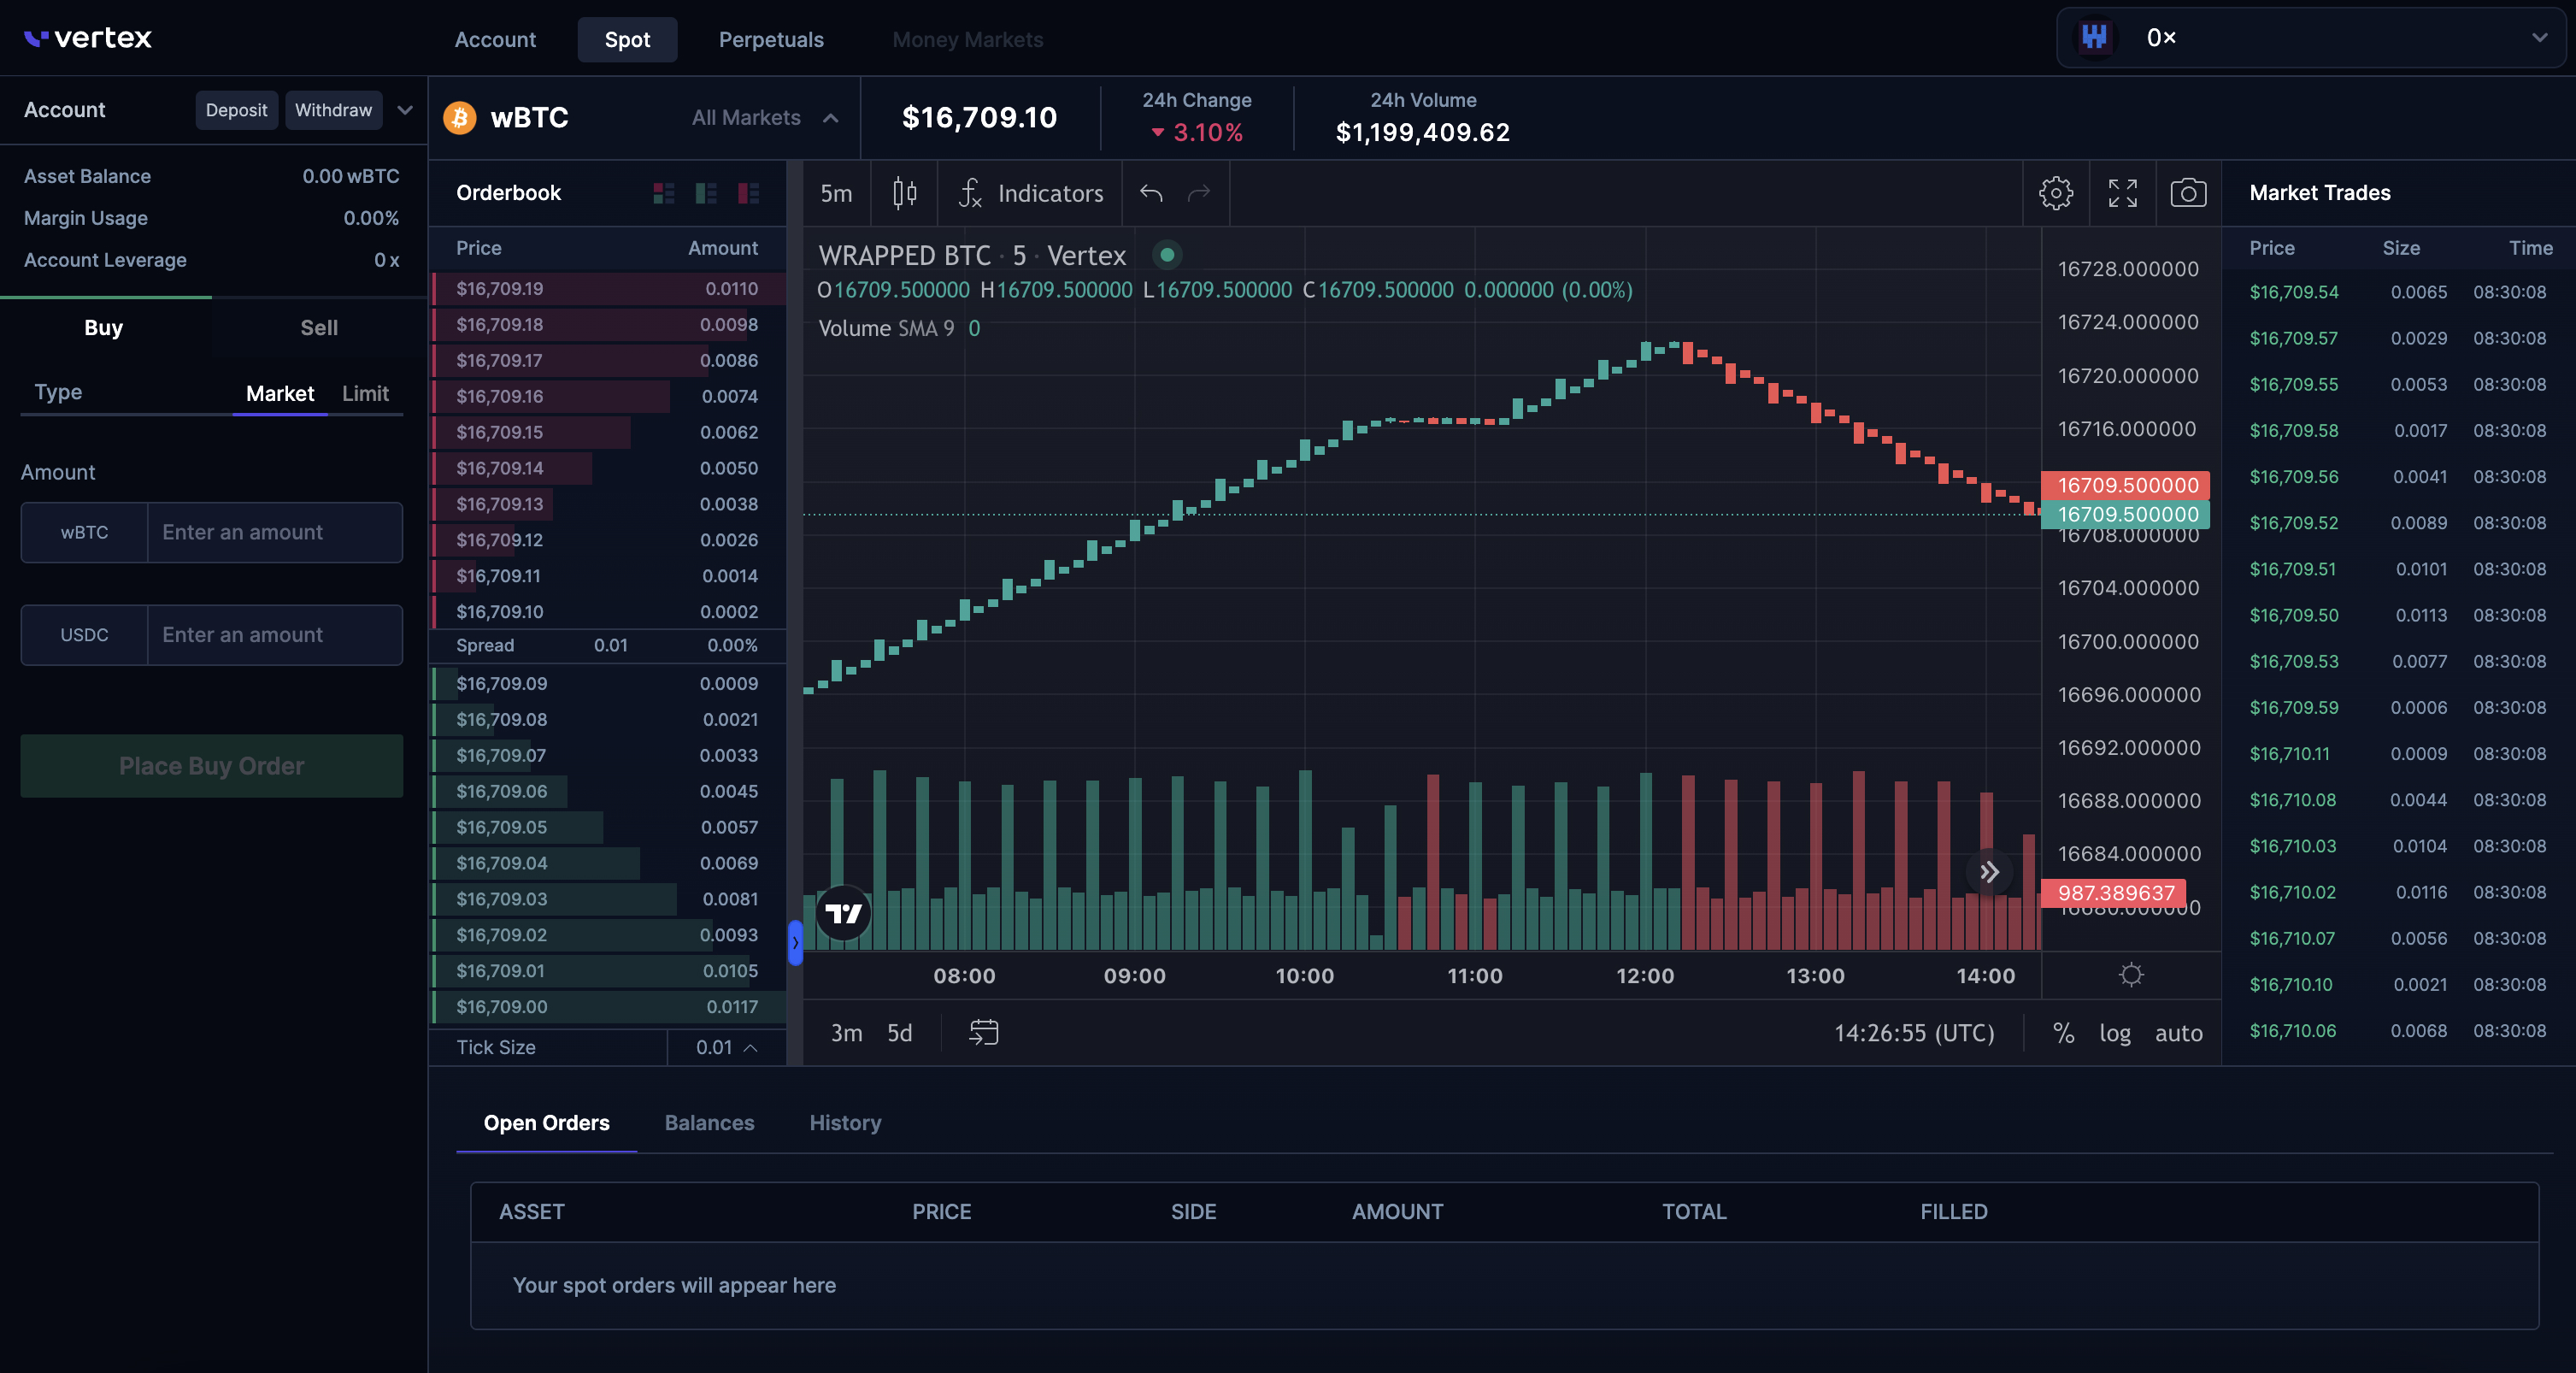Change the 5m chart interval
2576x1373 pixels.
(x=836, y=193)
